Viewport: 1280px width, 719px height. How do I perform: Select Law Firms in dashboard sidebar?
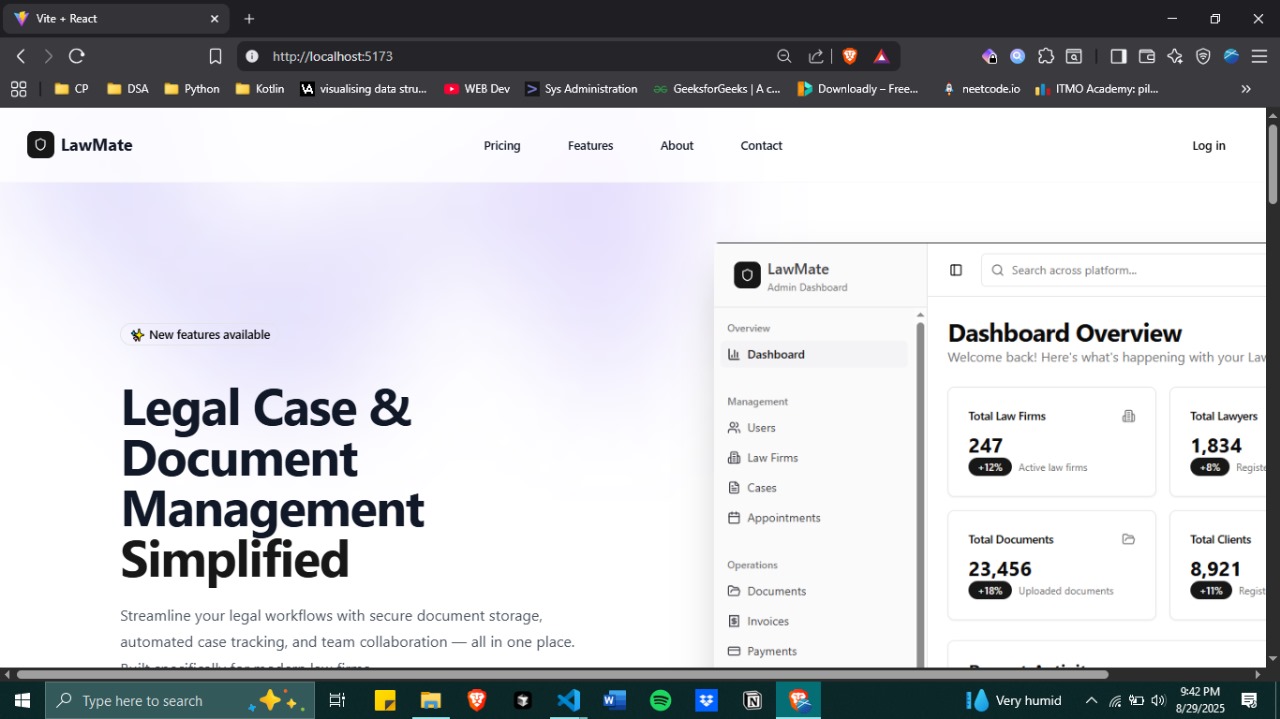(x=772, y=458)
